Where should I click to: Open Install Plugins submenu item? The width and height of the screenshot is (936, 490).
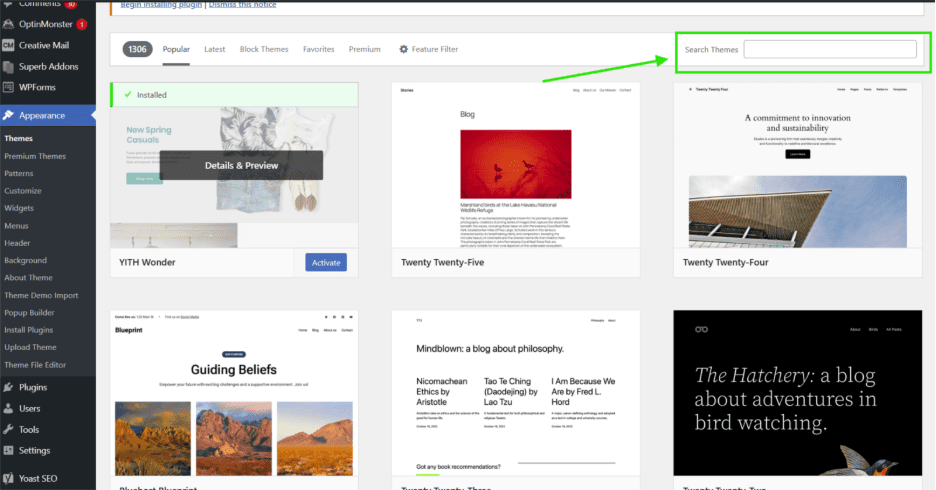coord(29,330)
